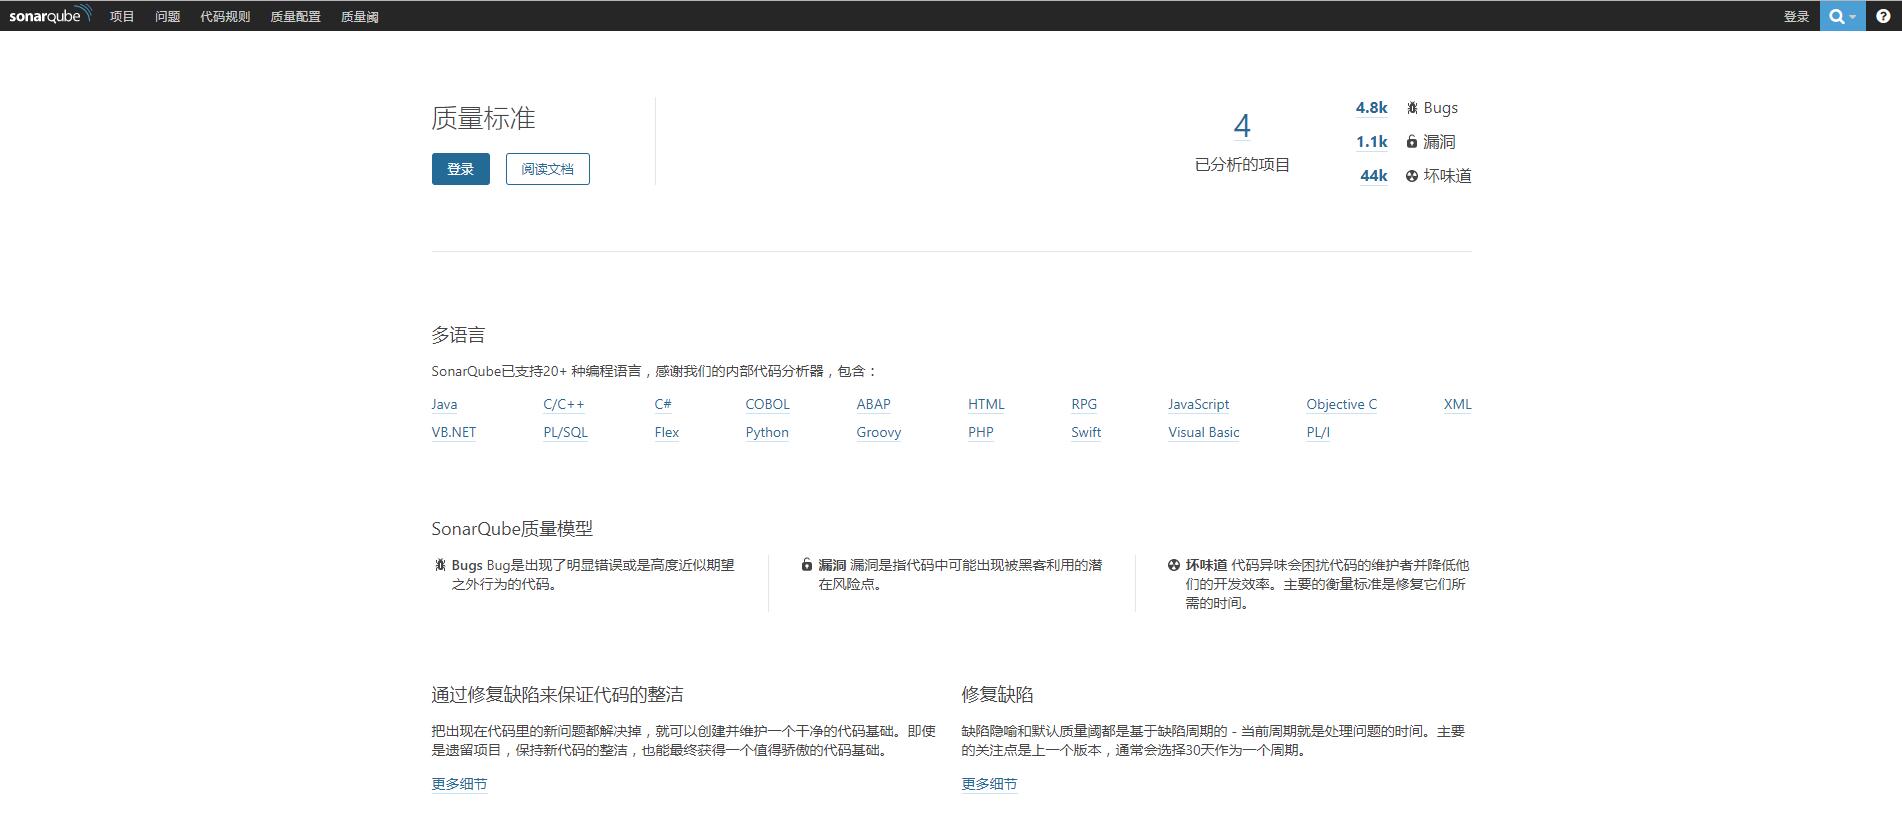Click 更多细节 under 修复缺陷
The width and height of the screenshot is (1902, 827).
pyautogui.click(x=989, y=784)
